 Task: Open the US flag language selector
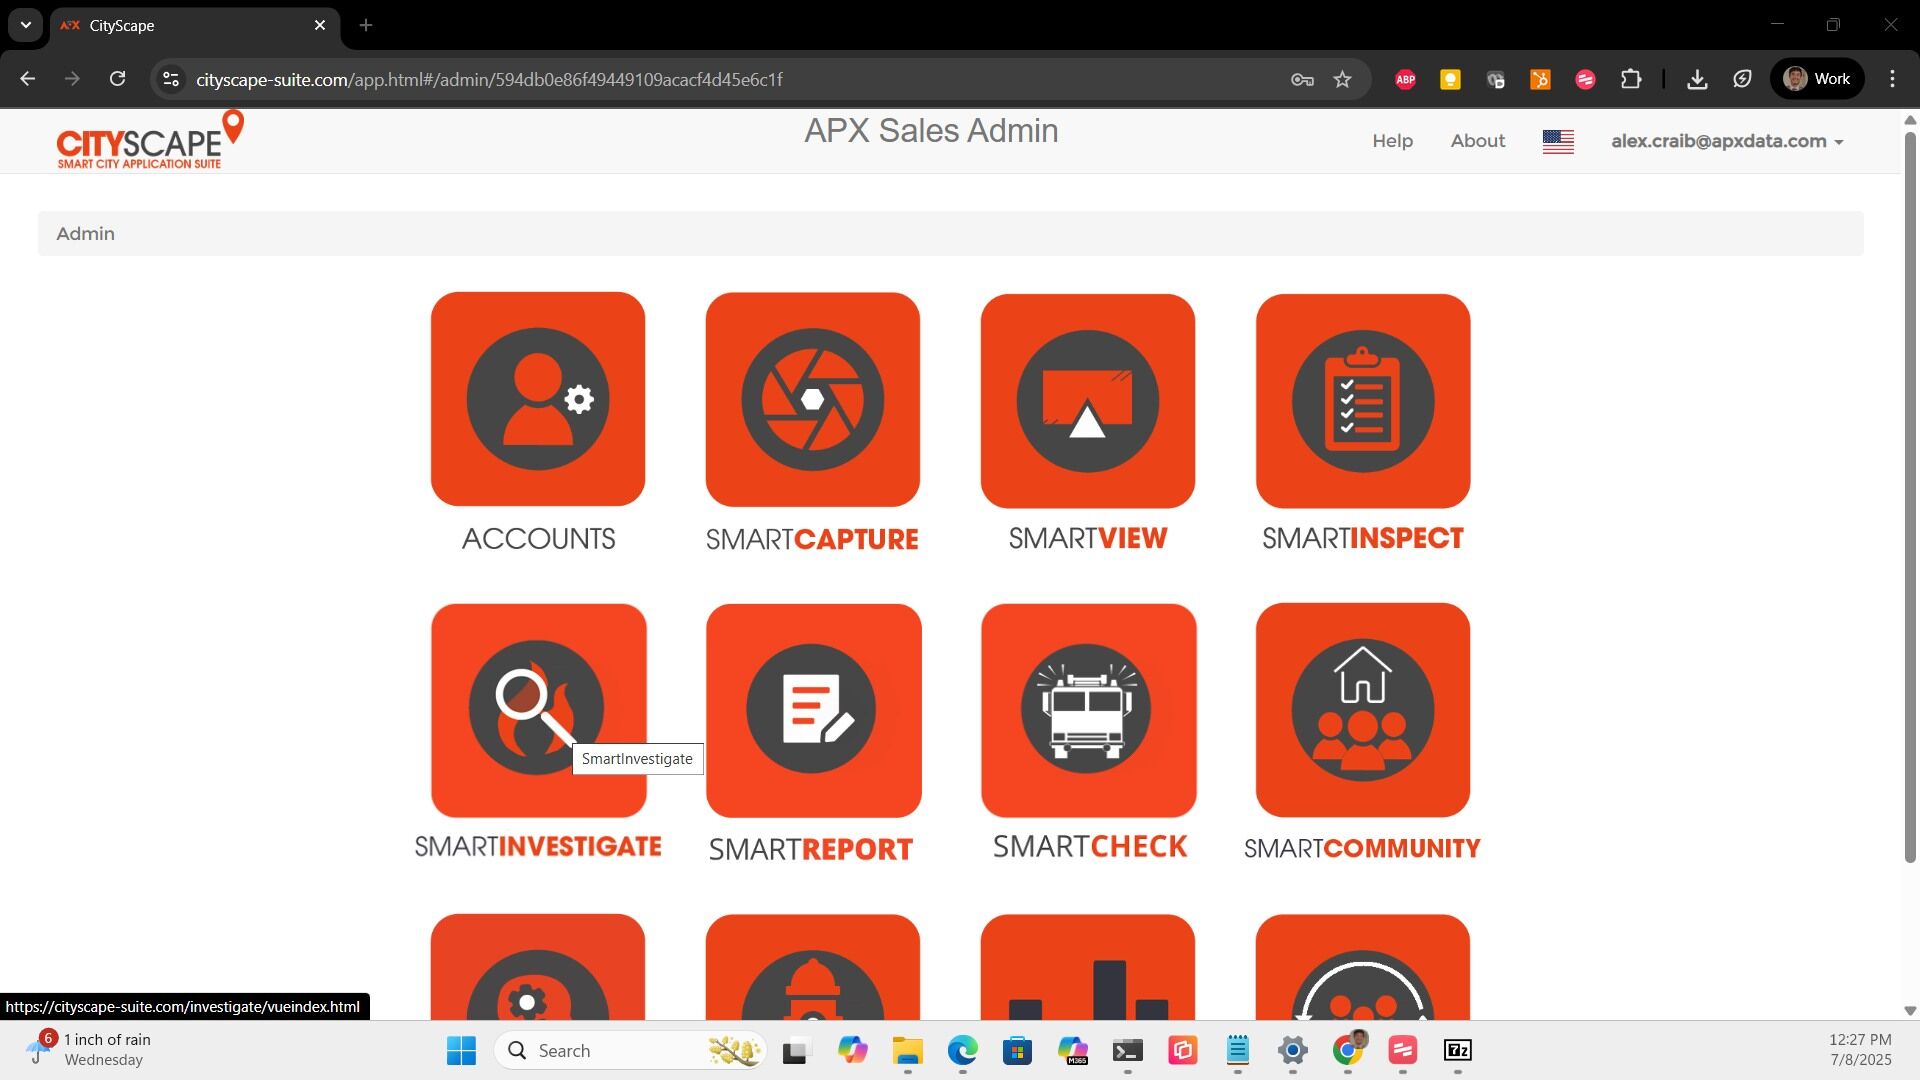pos(1558,141)
